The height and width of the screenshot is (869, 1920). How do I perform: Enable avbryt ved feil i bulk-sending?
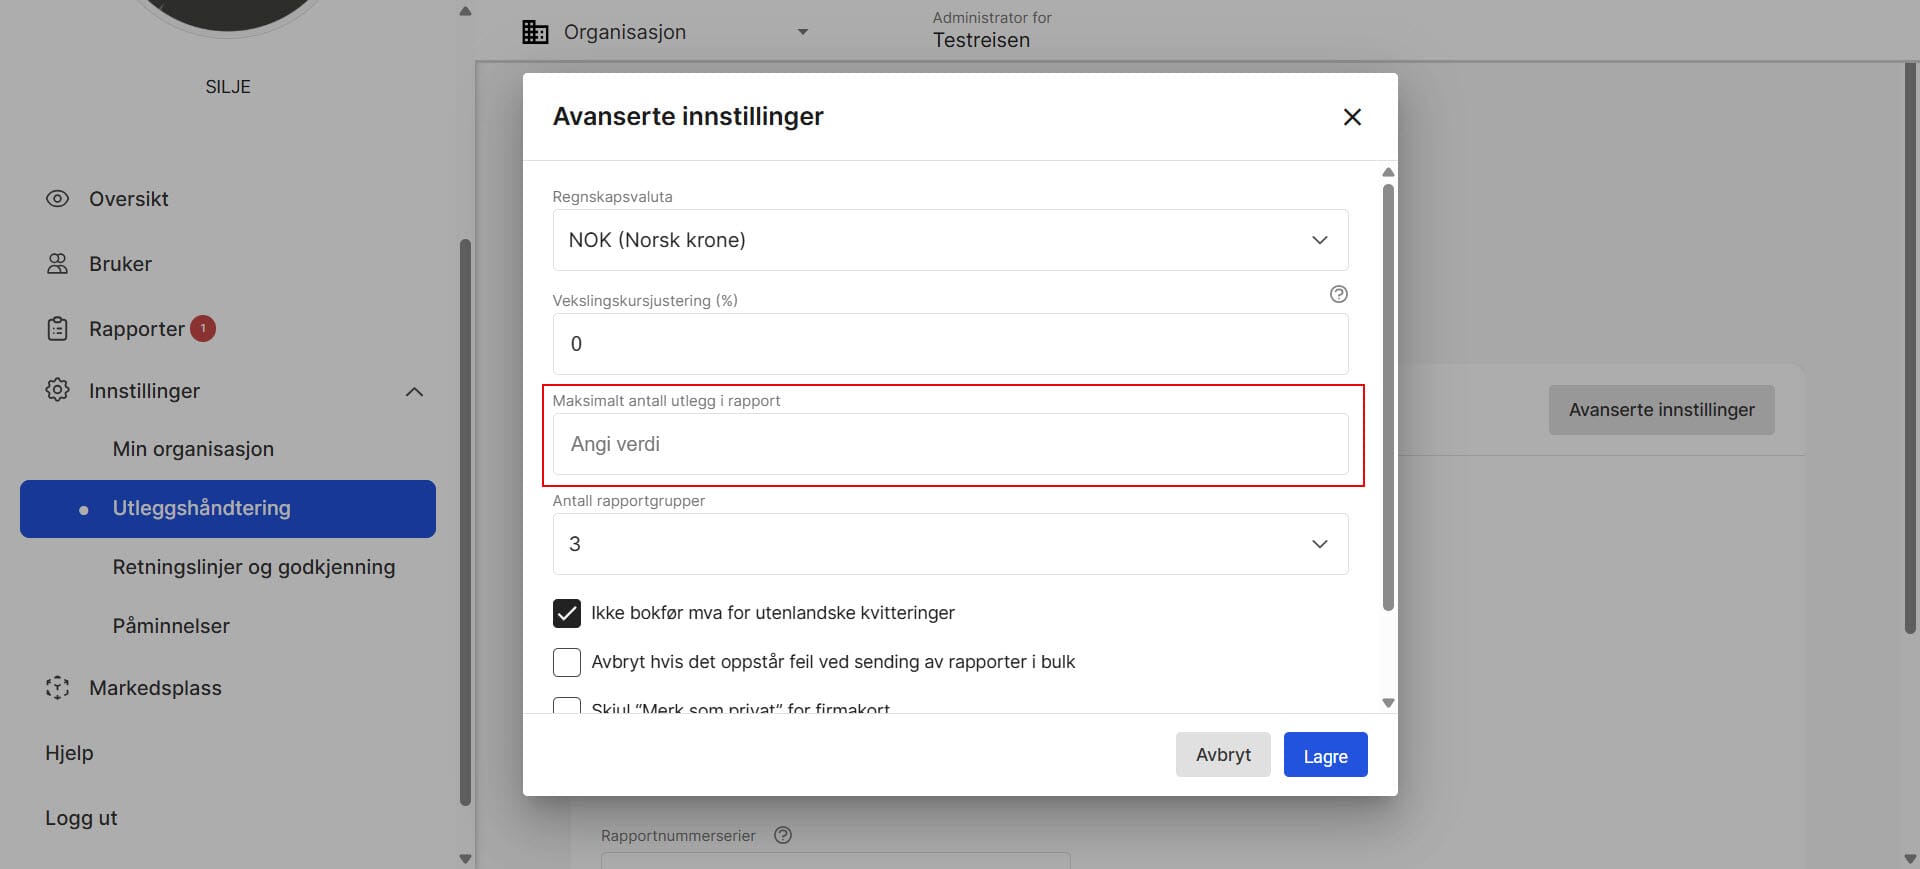click(566, 662)
